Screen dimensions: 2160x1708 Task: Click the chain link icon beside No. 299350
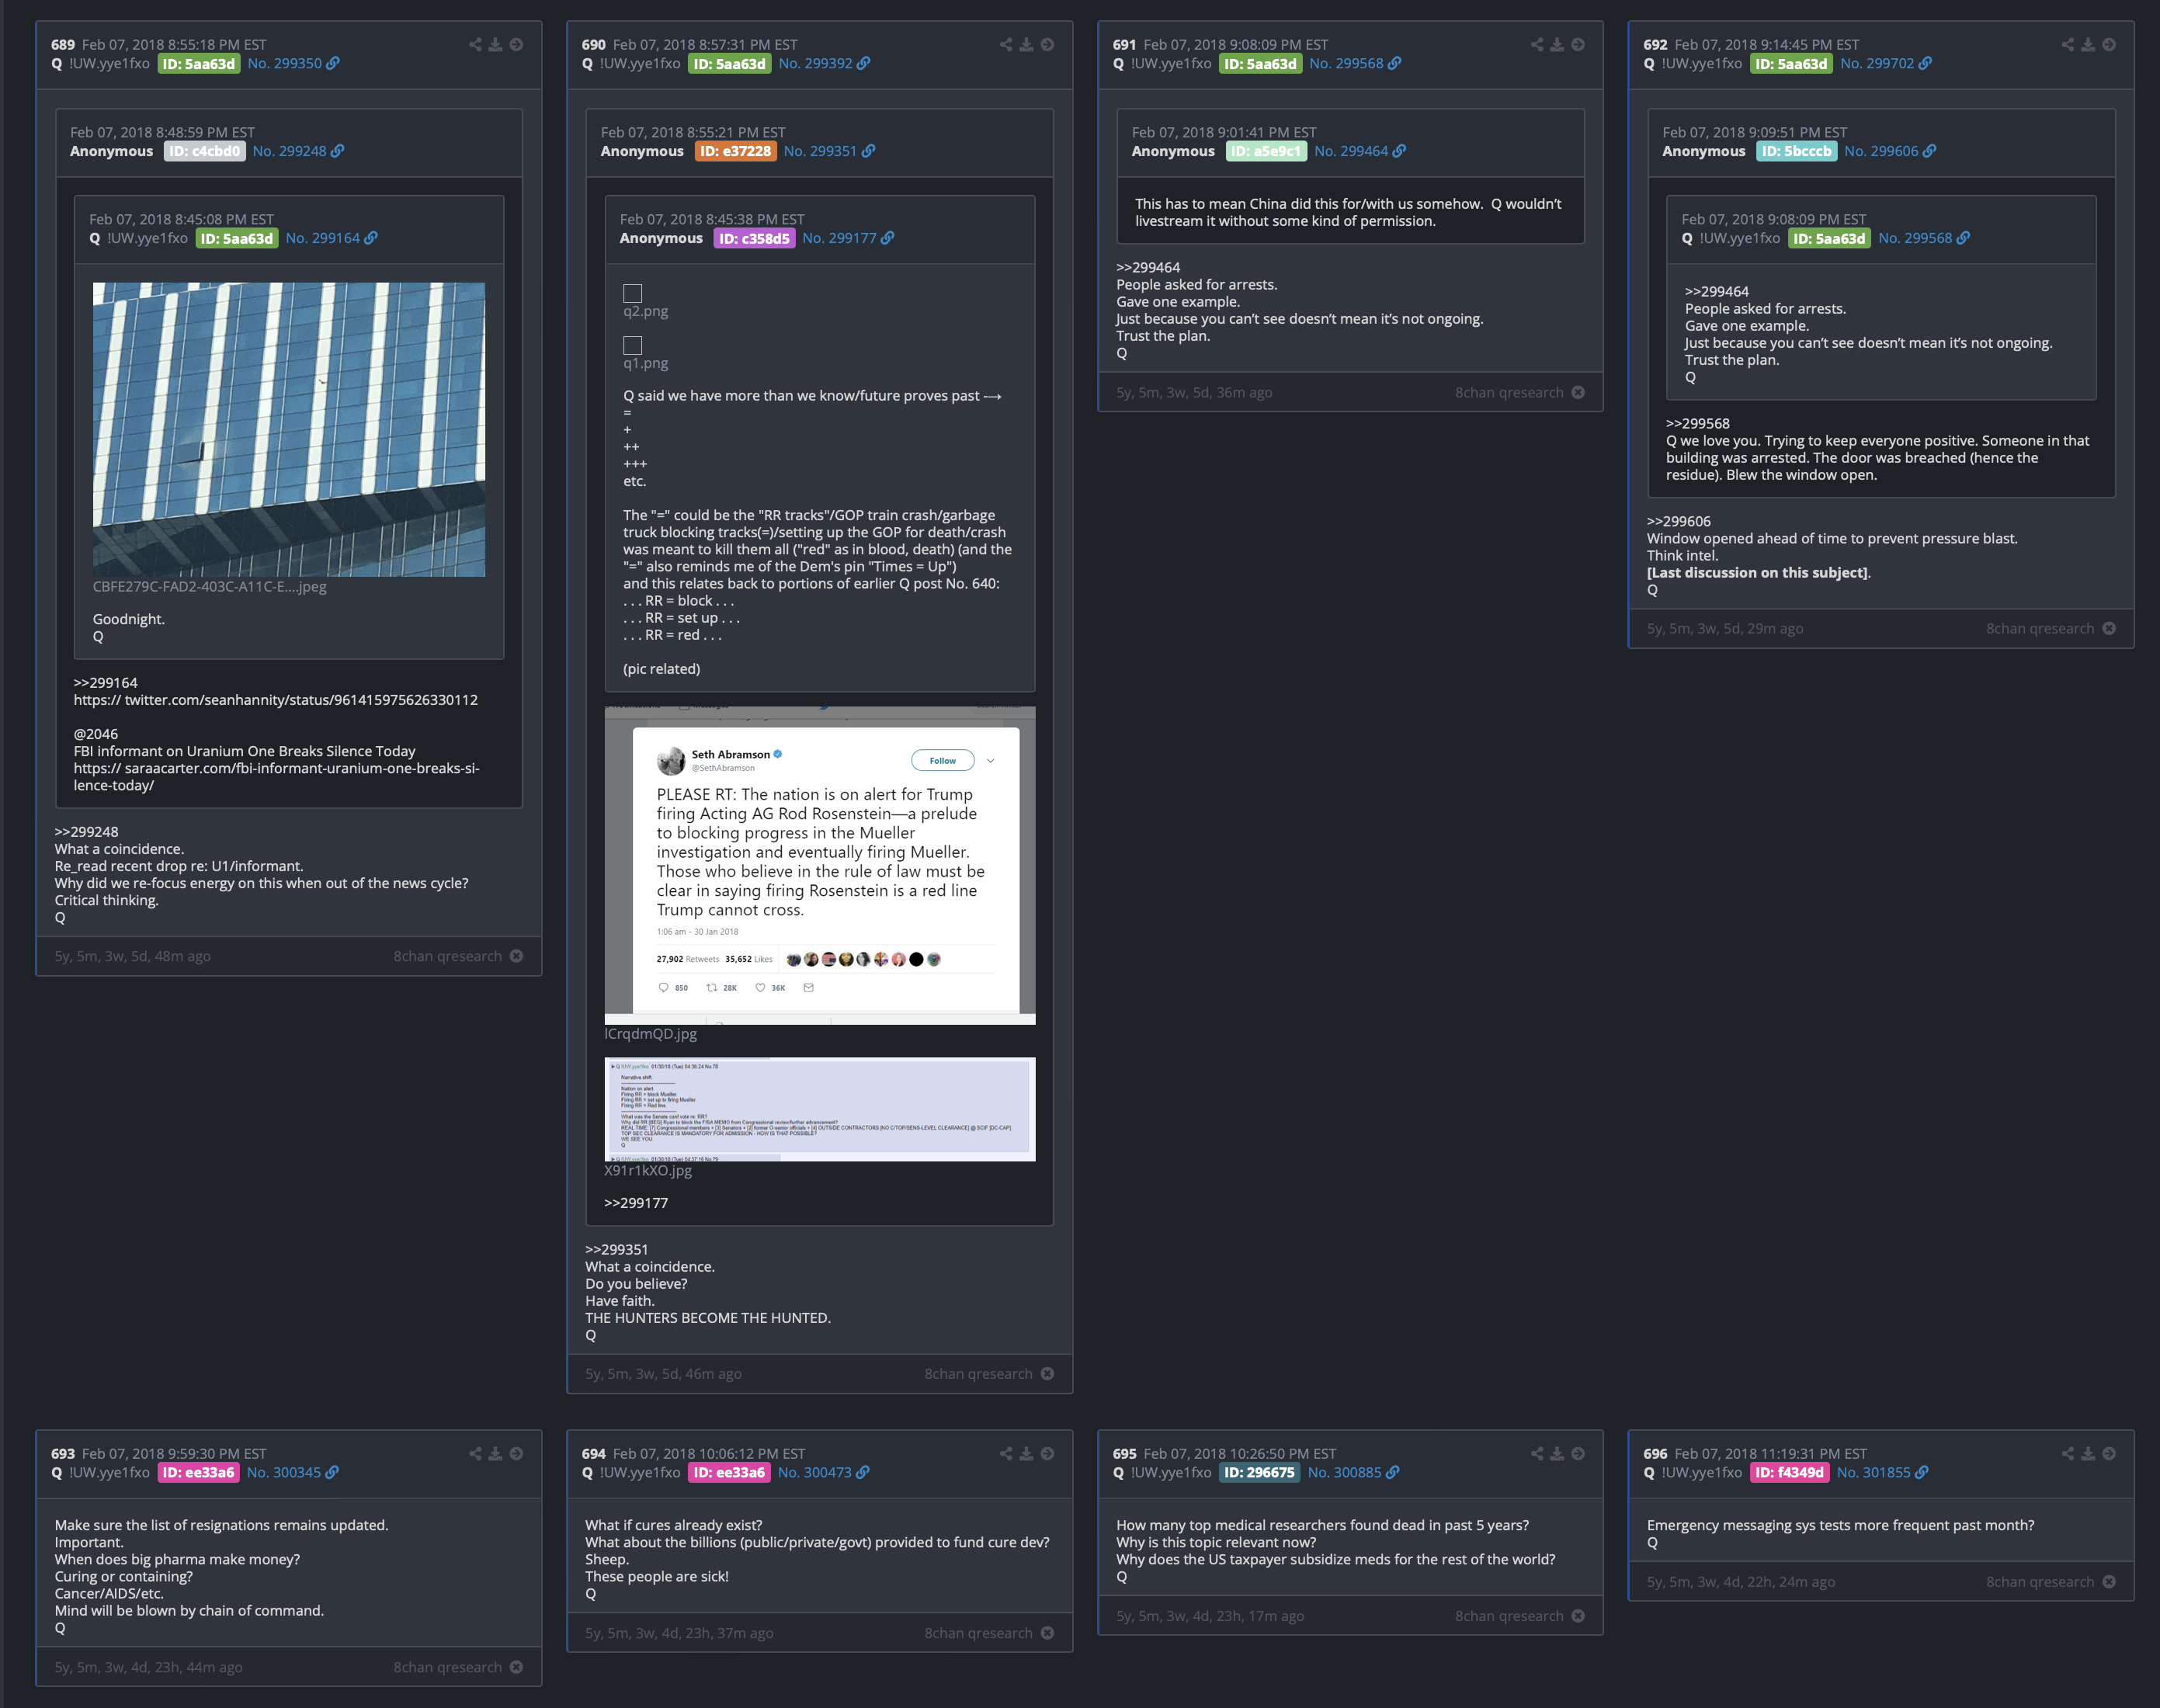tap(333, 63)
